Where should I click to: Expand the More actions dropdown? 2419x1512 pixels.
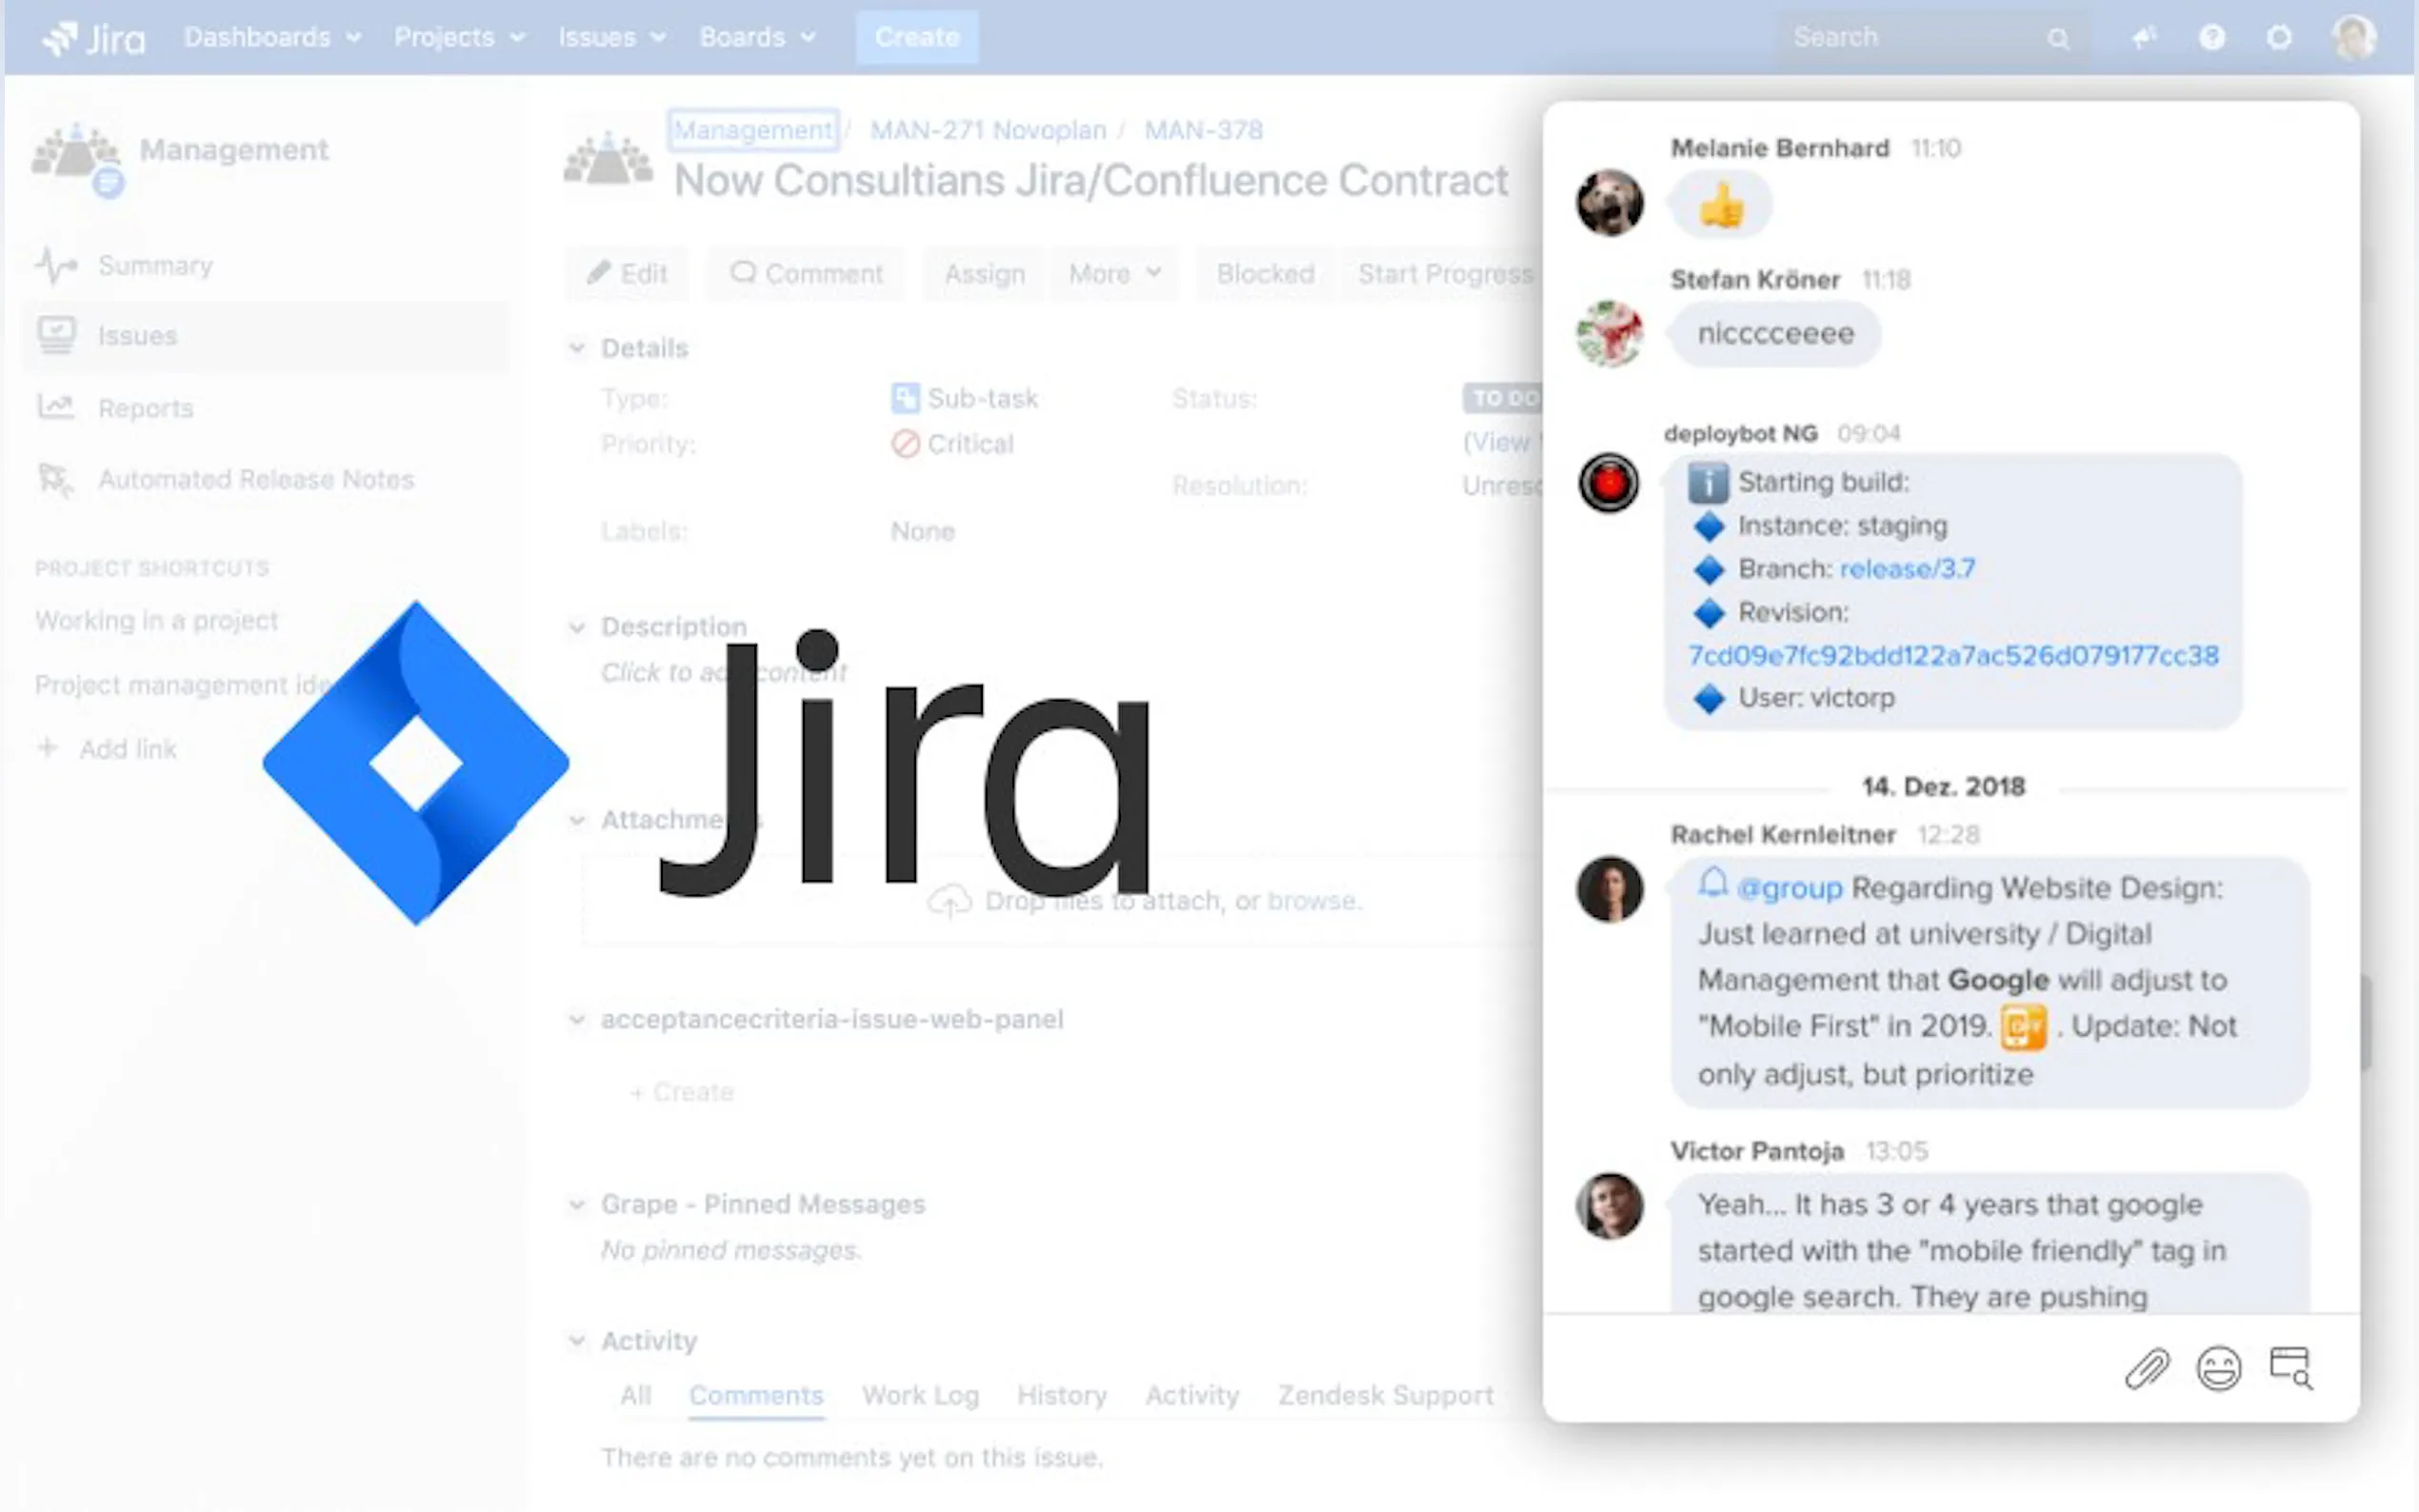pos(1114,273)
